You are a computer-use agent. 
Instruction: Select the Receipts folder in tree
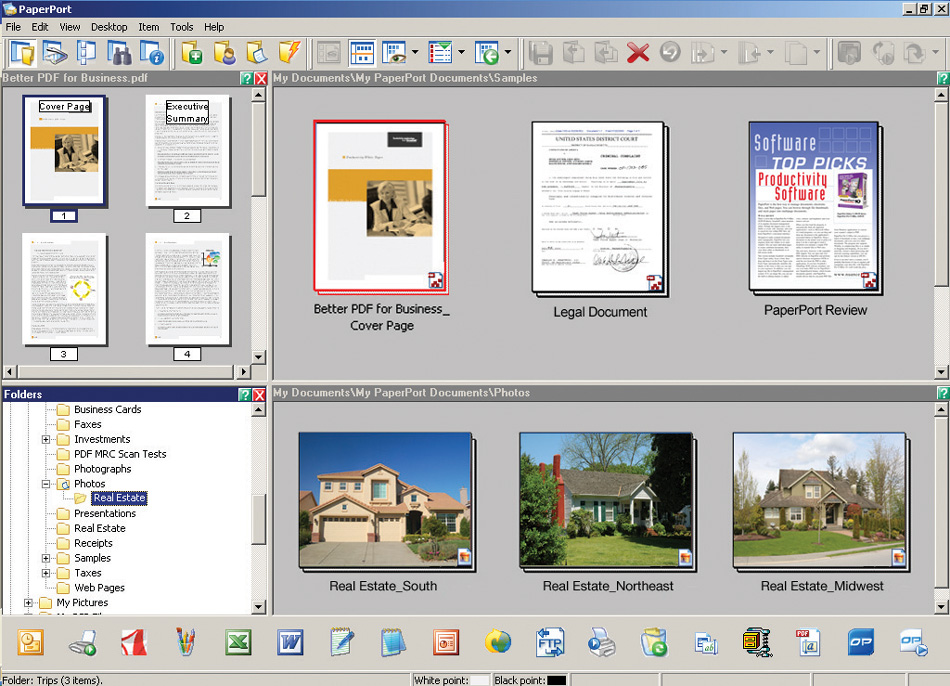pos(93,543)
